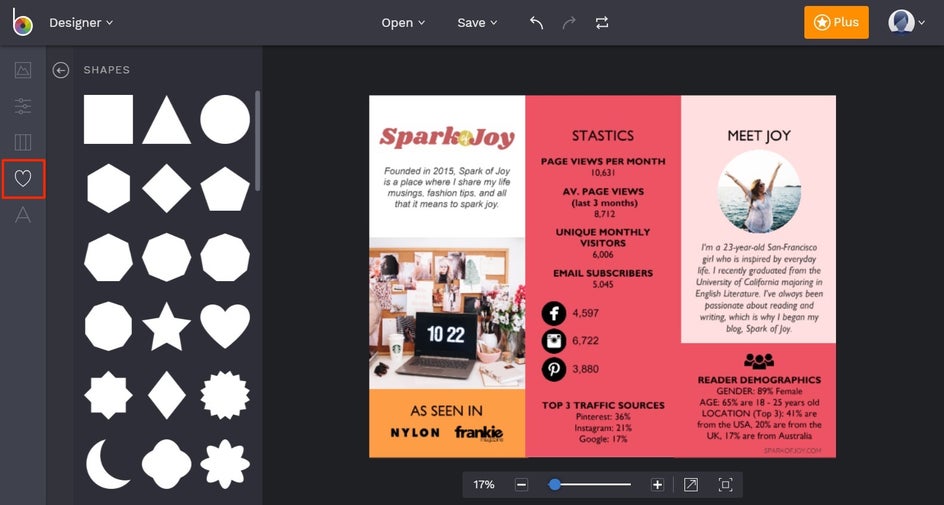The width and height of the screenshot is (944, 505).
Task: Select the MEET JOY heading text
Action: (758, 135)
